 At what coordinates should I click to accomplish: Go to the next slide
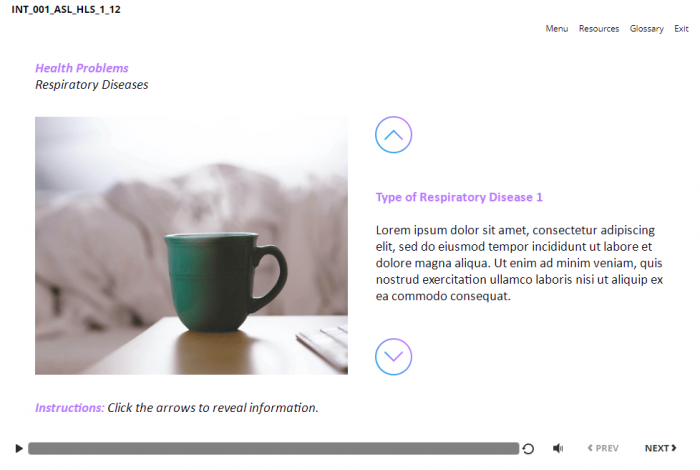coord(660,448)
